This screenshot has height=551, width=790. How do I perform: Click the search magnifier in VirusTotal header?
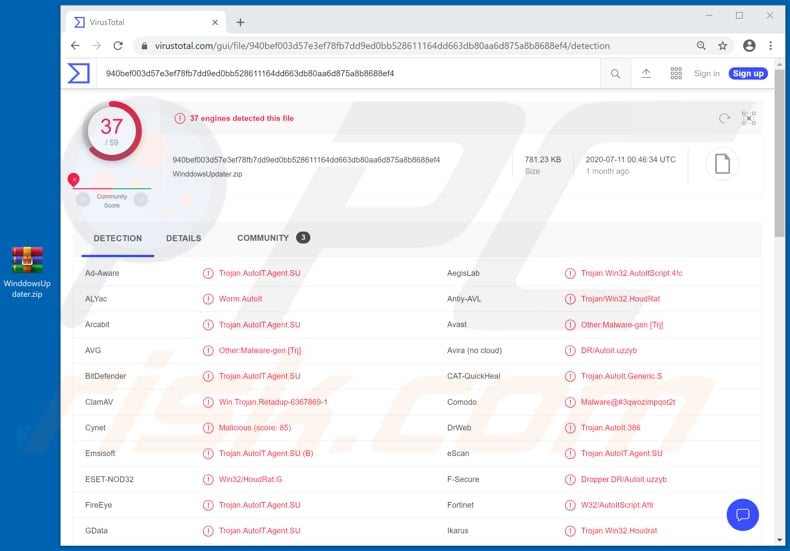[x=615, y=74]
